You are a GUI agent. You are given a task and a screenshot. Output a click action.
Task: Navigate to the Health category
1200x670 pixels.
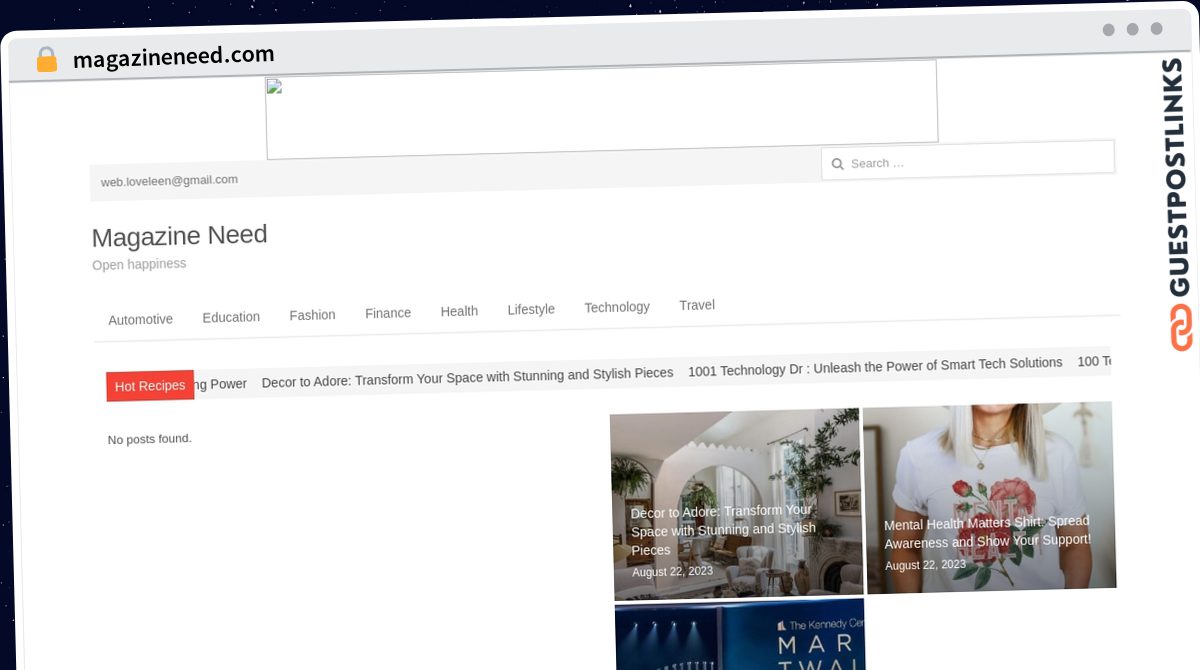coord(459,311)
